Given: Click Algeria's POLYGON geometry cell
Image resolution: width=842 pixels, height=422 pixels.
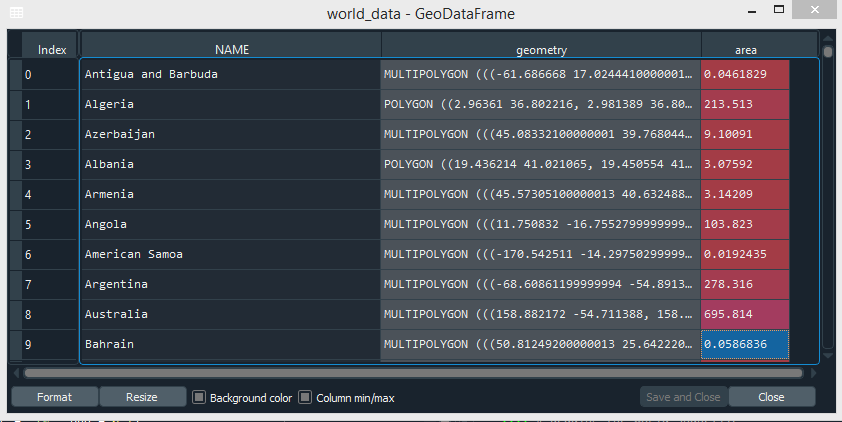Looking at the screenshot, I should [x=540, y=104].
